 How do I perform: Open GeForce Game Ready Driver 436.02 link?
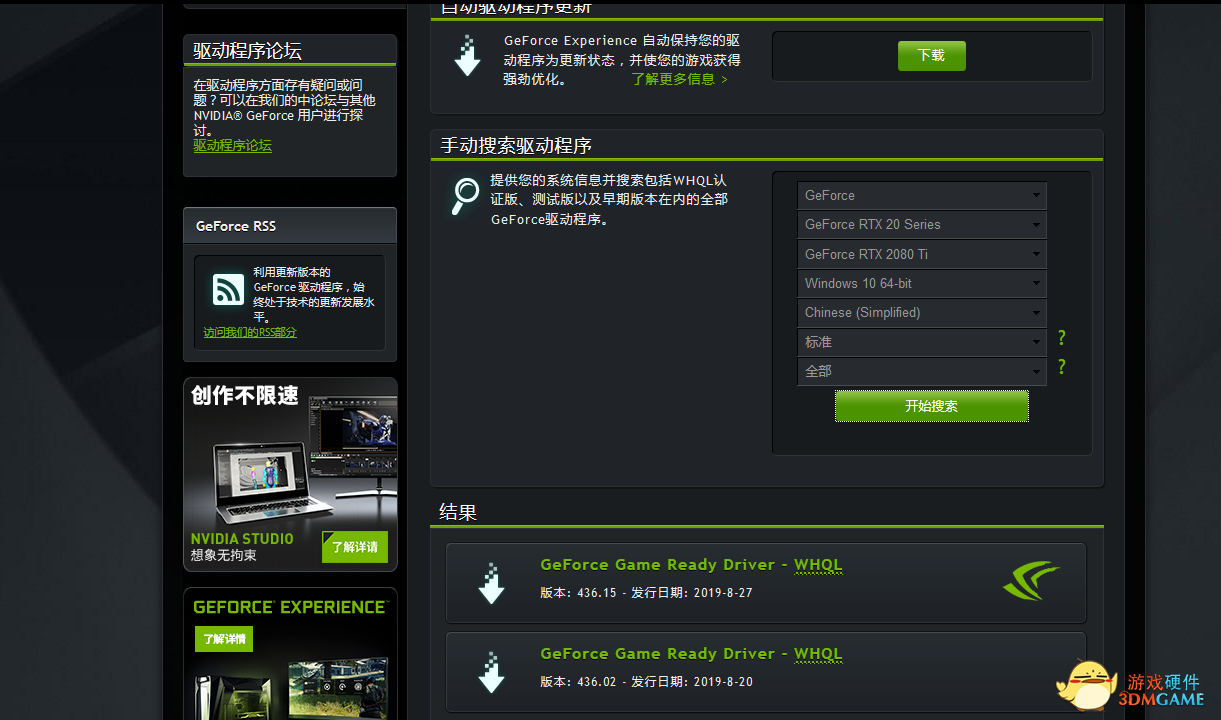point(658,654)
